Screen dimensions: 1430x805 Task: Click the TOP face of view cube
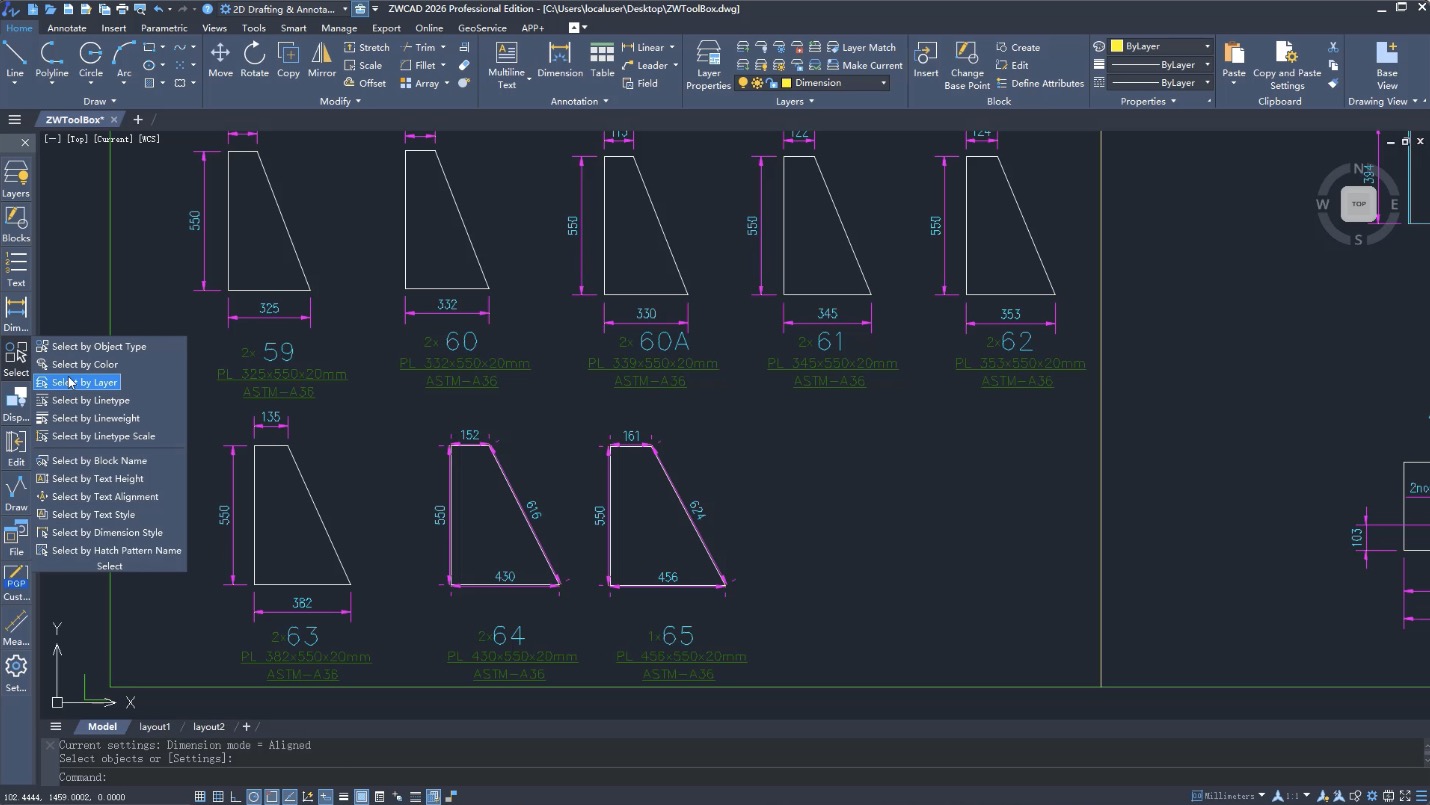[1358, 204]
